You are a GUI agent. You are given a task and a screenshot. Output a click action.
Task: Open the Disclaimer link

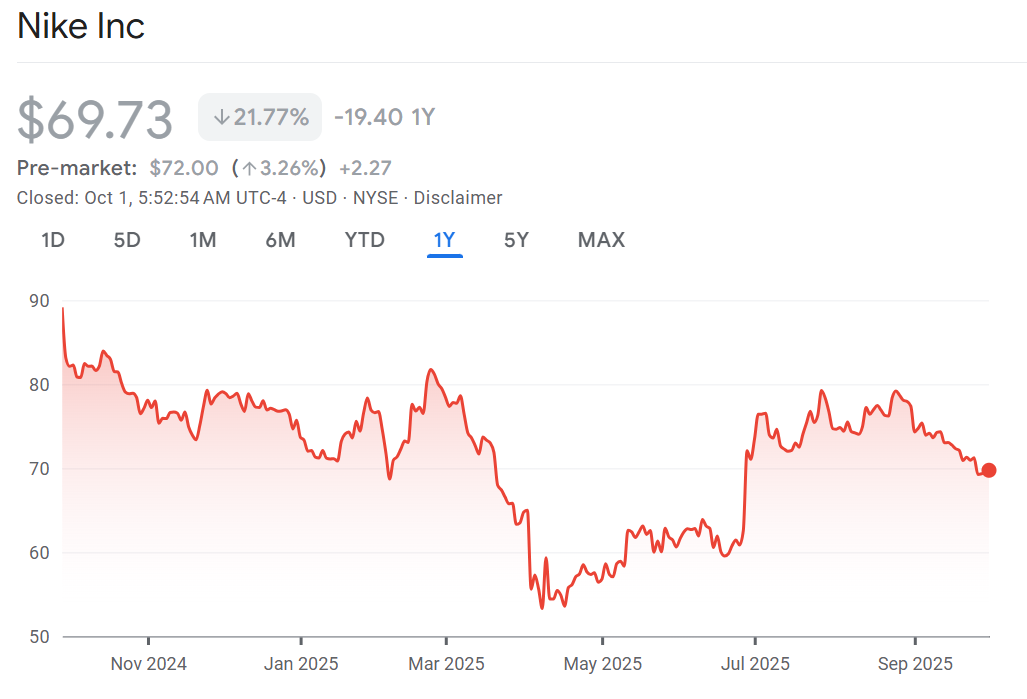pos(458,198)
